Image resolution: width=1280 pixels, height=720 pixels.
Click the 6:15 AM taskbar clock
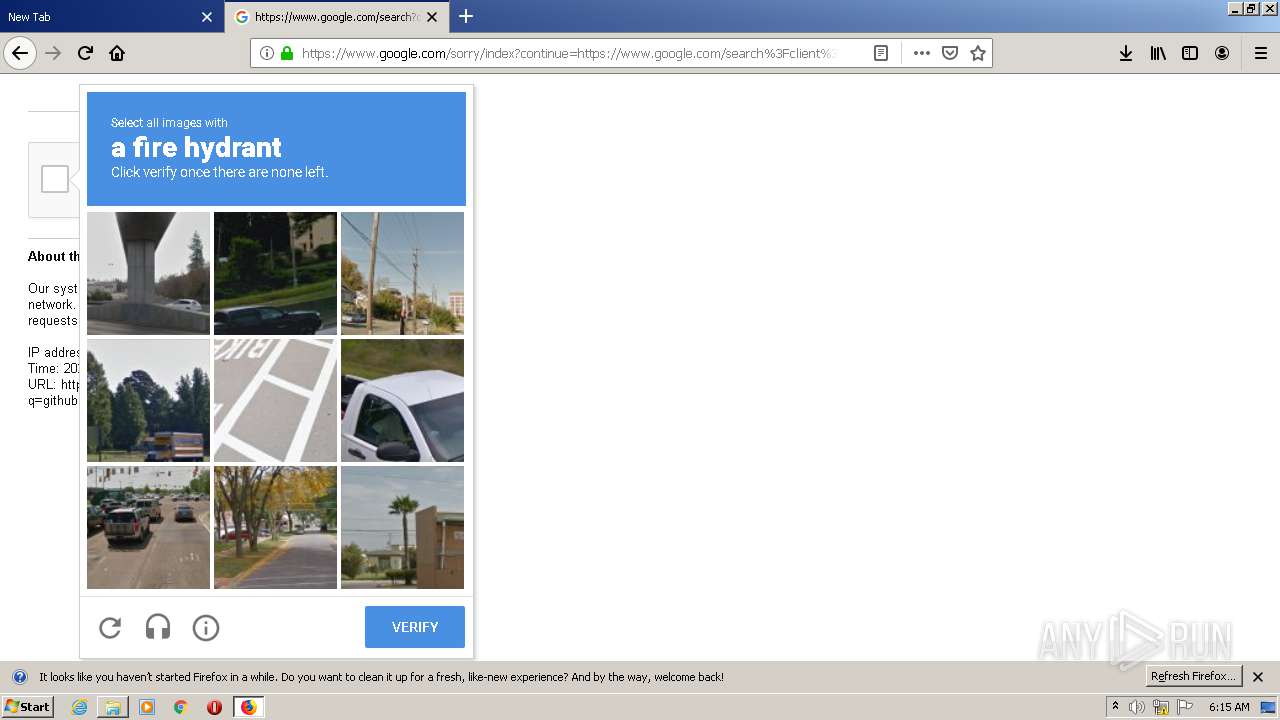pos(1229,707)
